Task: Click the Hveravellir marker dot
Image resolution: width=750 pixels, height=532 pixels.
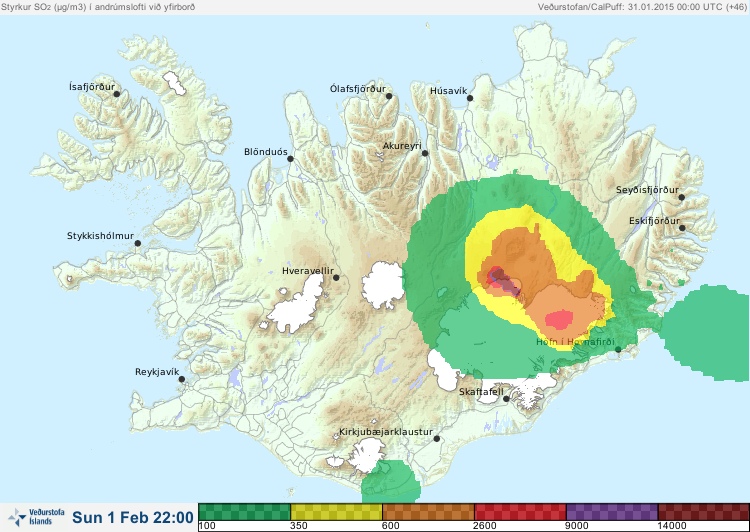Action: (x=336, y=277)
